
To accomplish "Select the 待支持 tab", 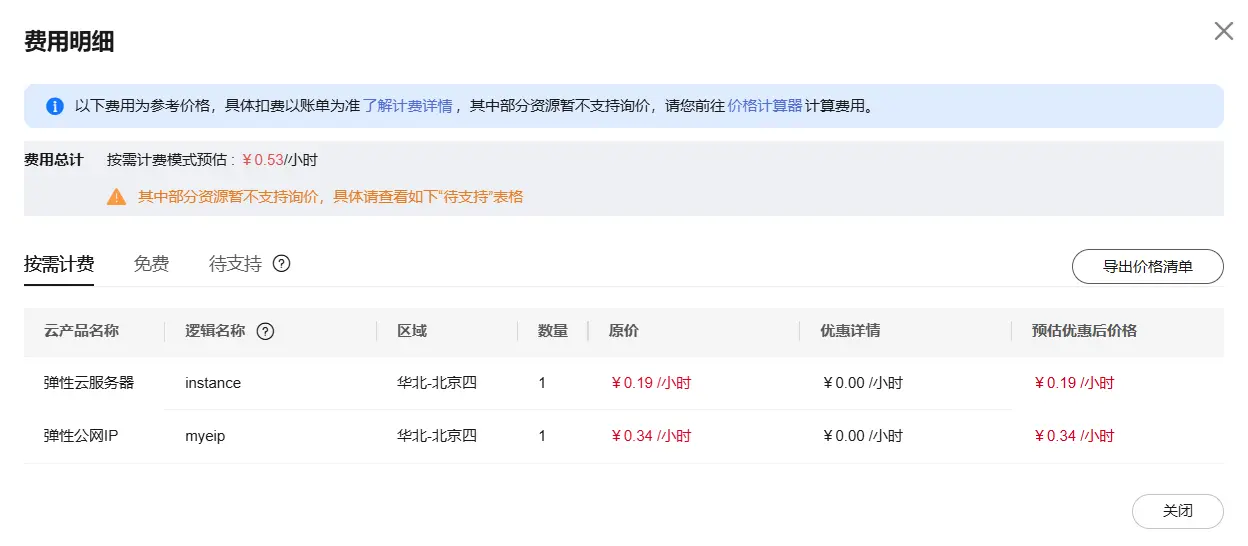I will tap(235, 264).
